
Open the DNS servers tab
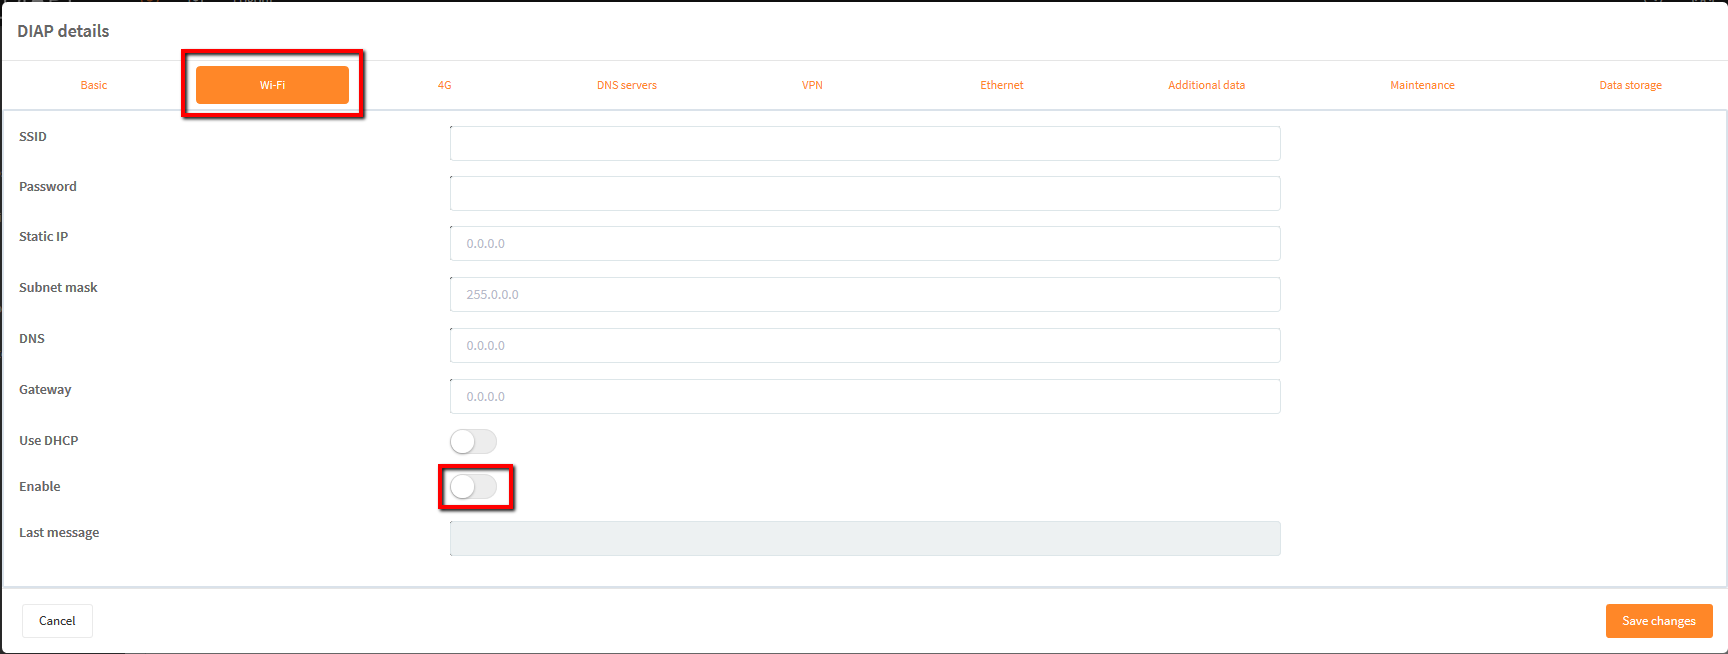(627, 85)
